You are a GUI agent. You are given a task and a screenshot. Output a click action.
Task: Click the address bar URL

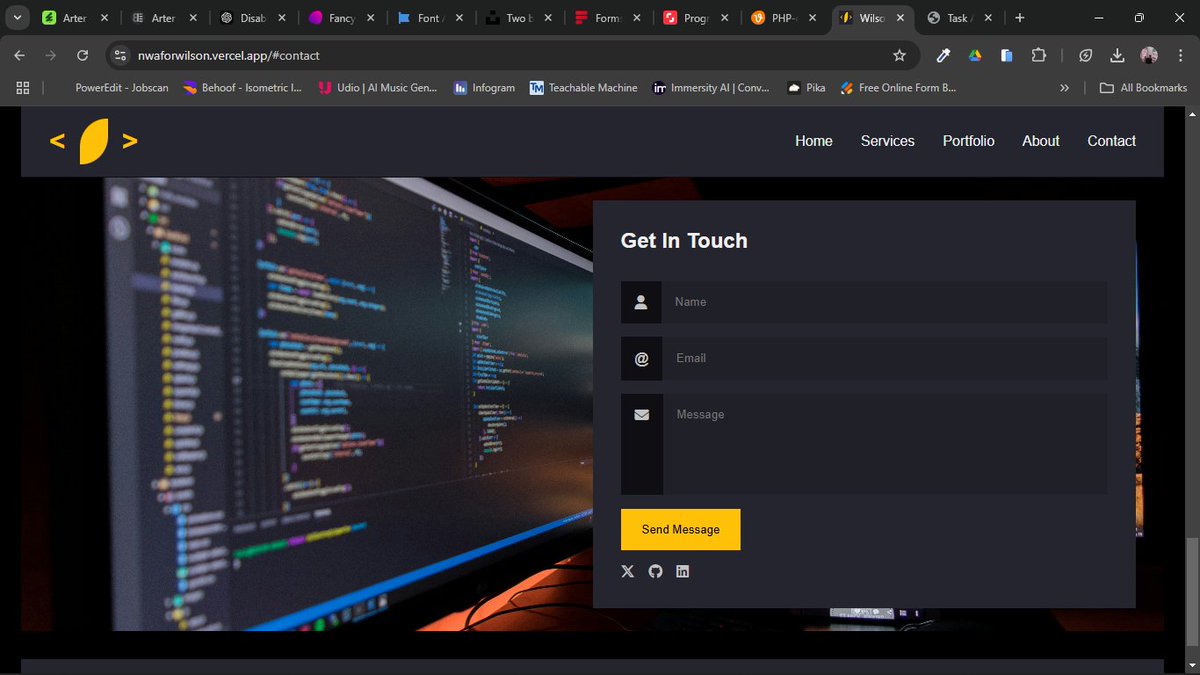click(229, 55)
